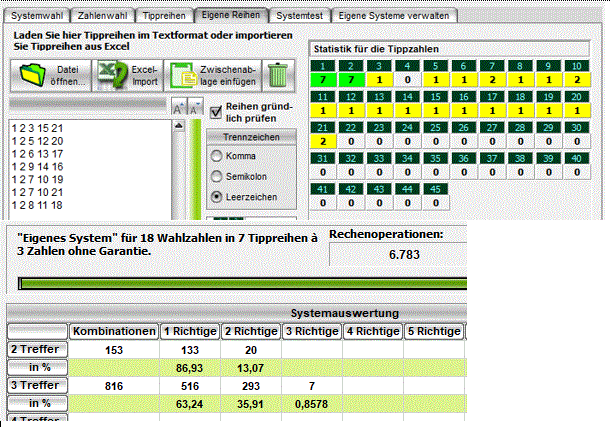This screenshot has width=610, height=427.
Task: Open the Systemtest tab
Action: [x=300, y=16]
